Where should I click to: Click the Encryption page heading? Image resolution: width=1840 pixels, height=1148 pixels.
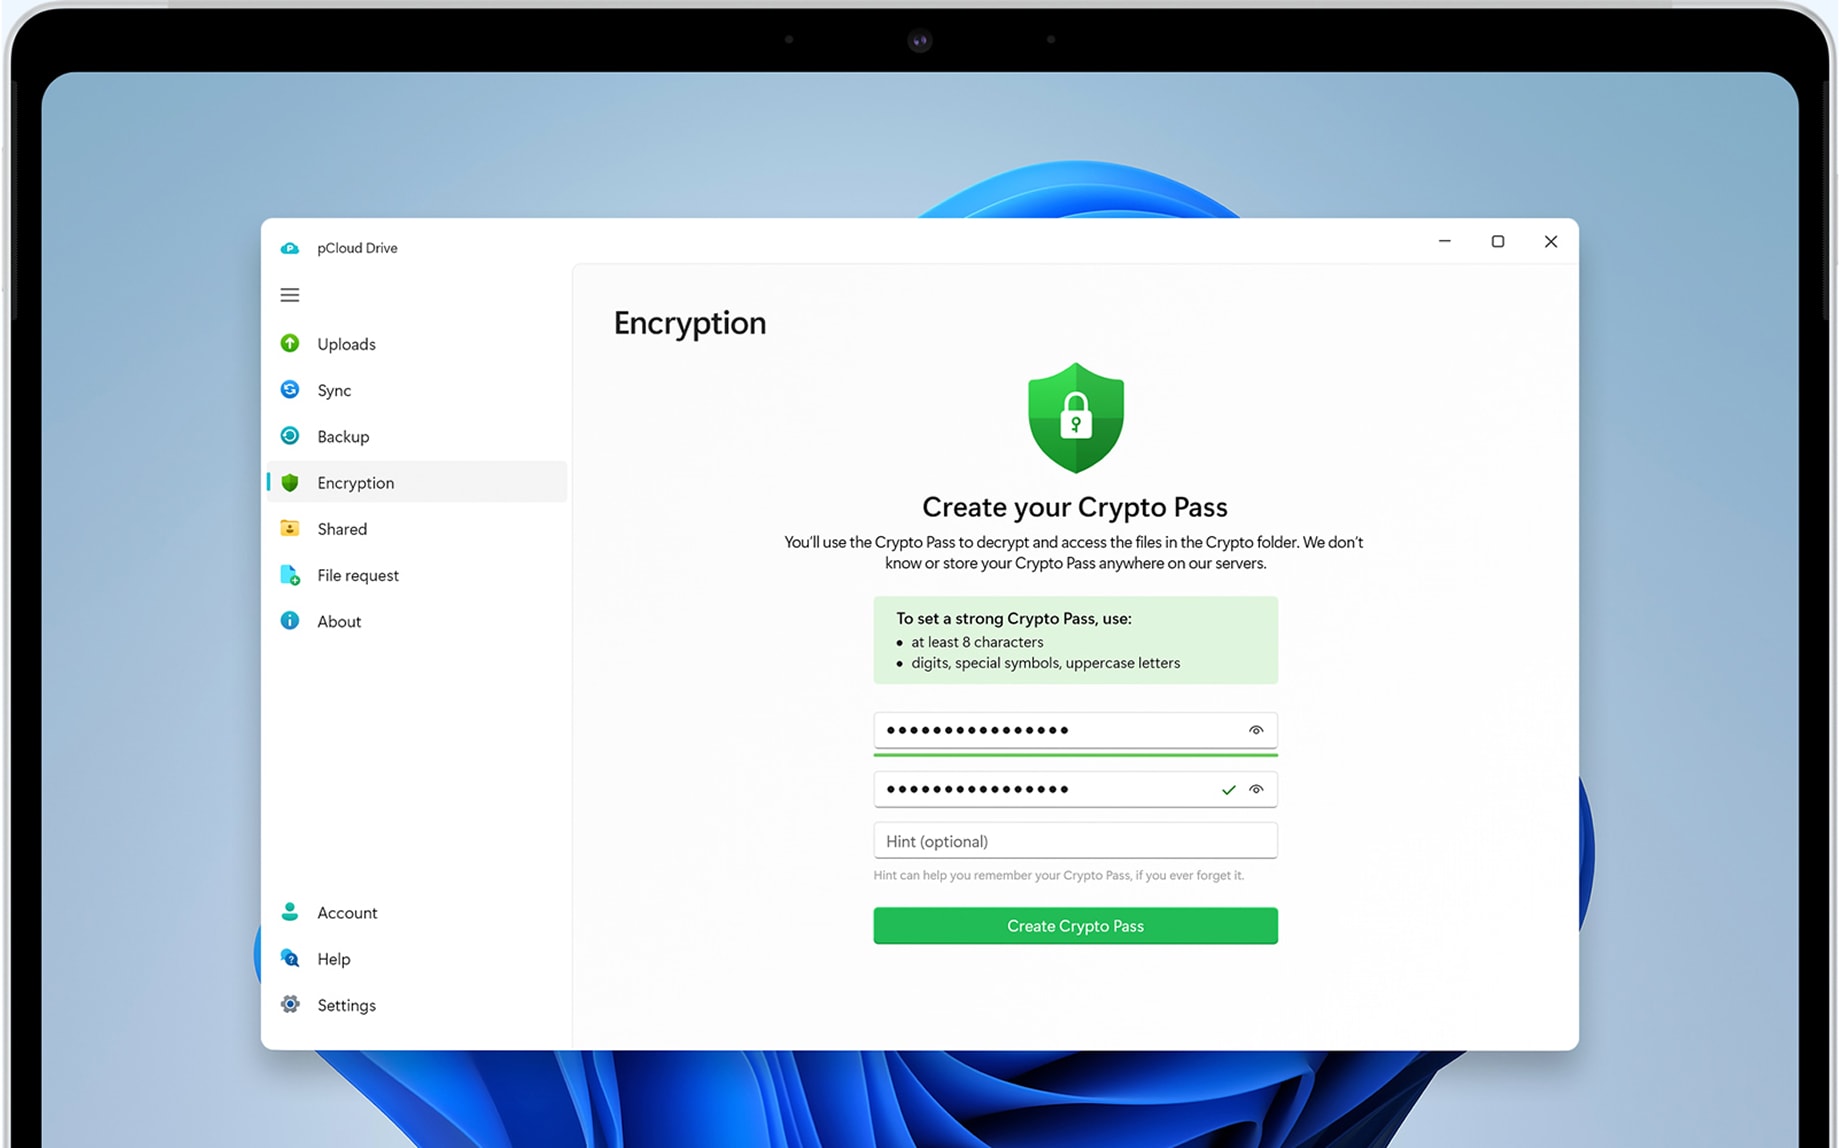click(690, 322)
